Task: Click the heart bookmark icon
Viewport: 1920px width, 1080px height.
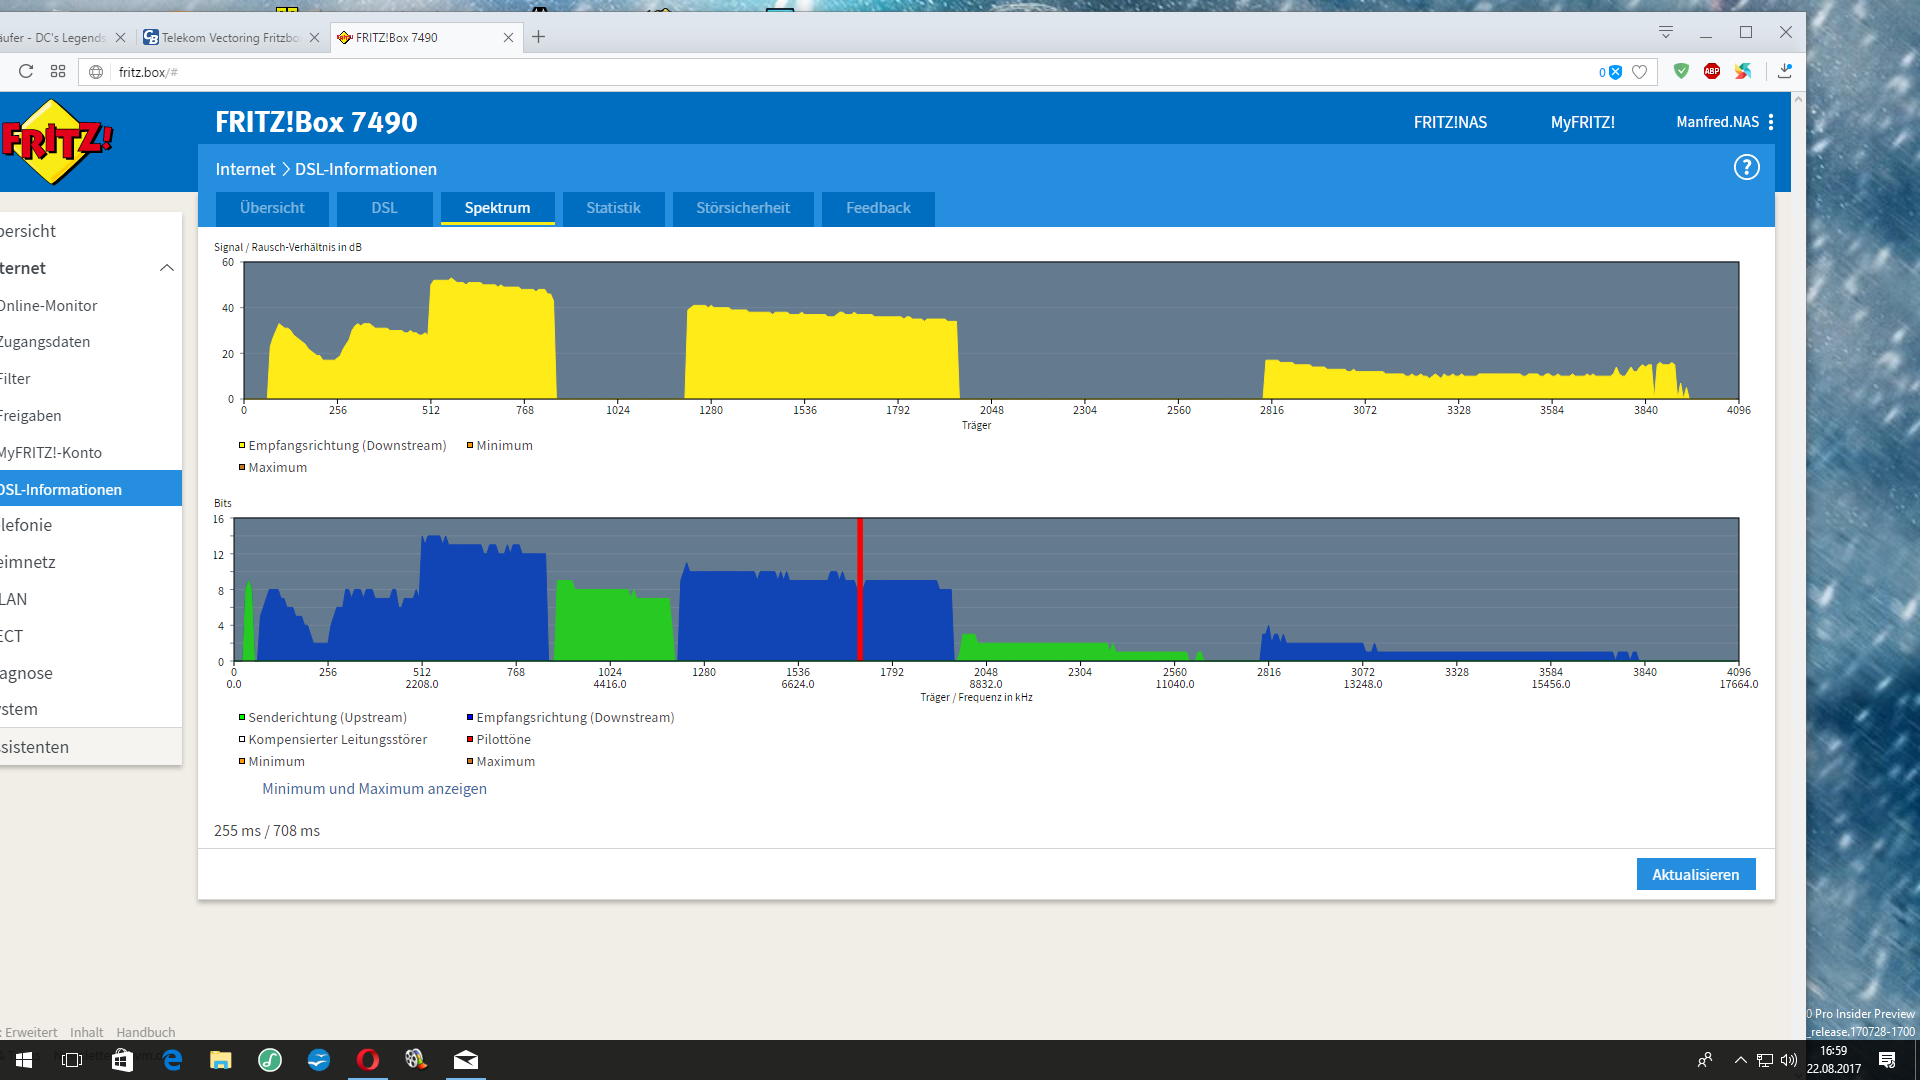Action: (x=1639, y=72)
